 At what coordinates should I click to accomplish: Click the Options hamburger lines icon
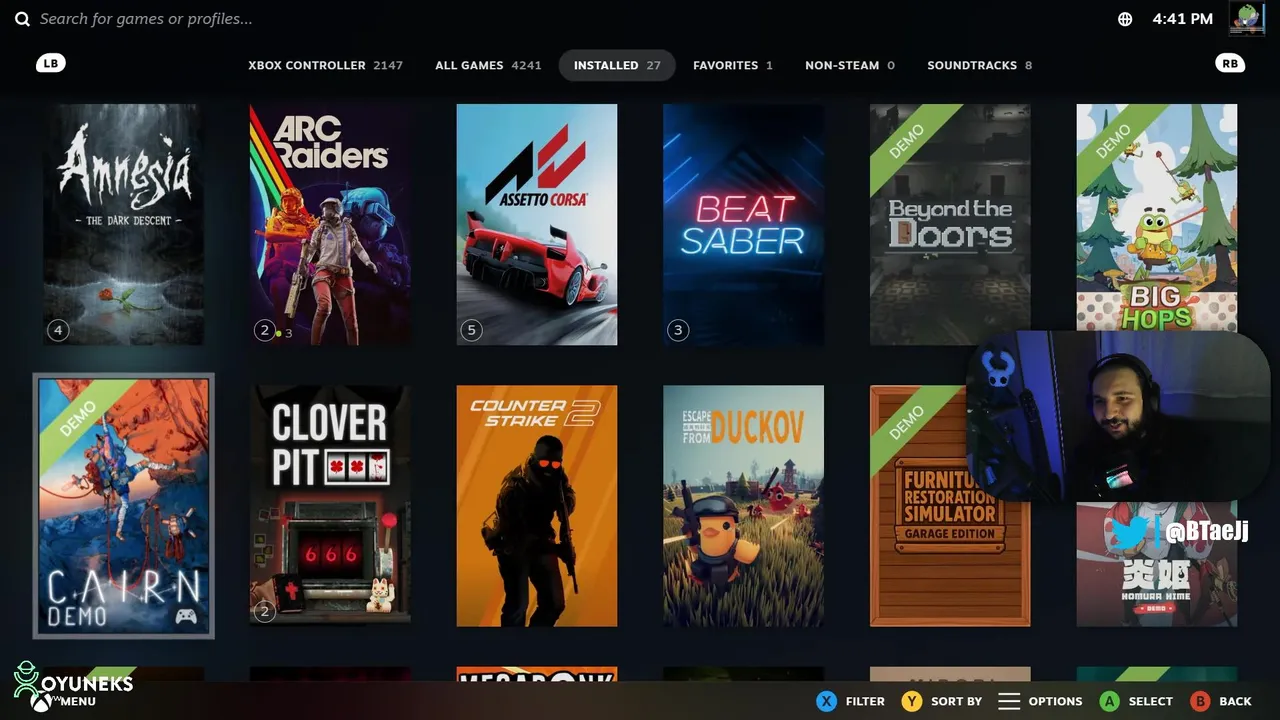(1009, 701)
